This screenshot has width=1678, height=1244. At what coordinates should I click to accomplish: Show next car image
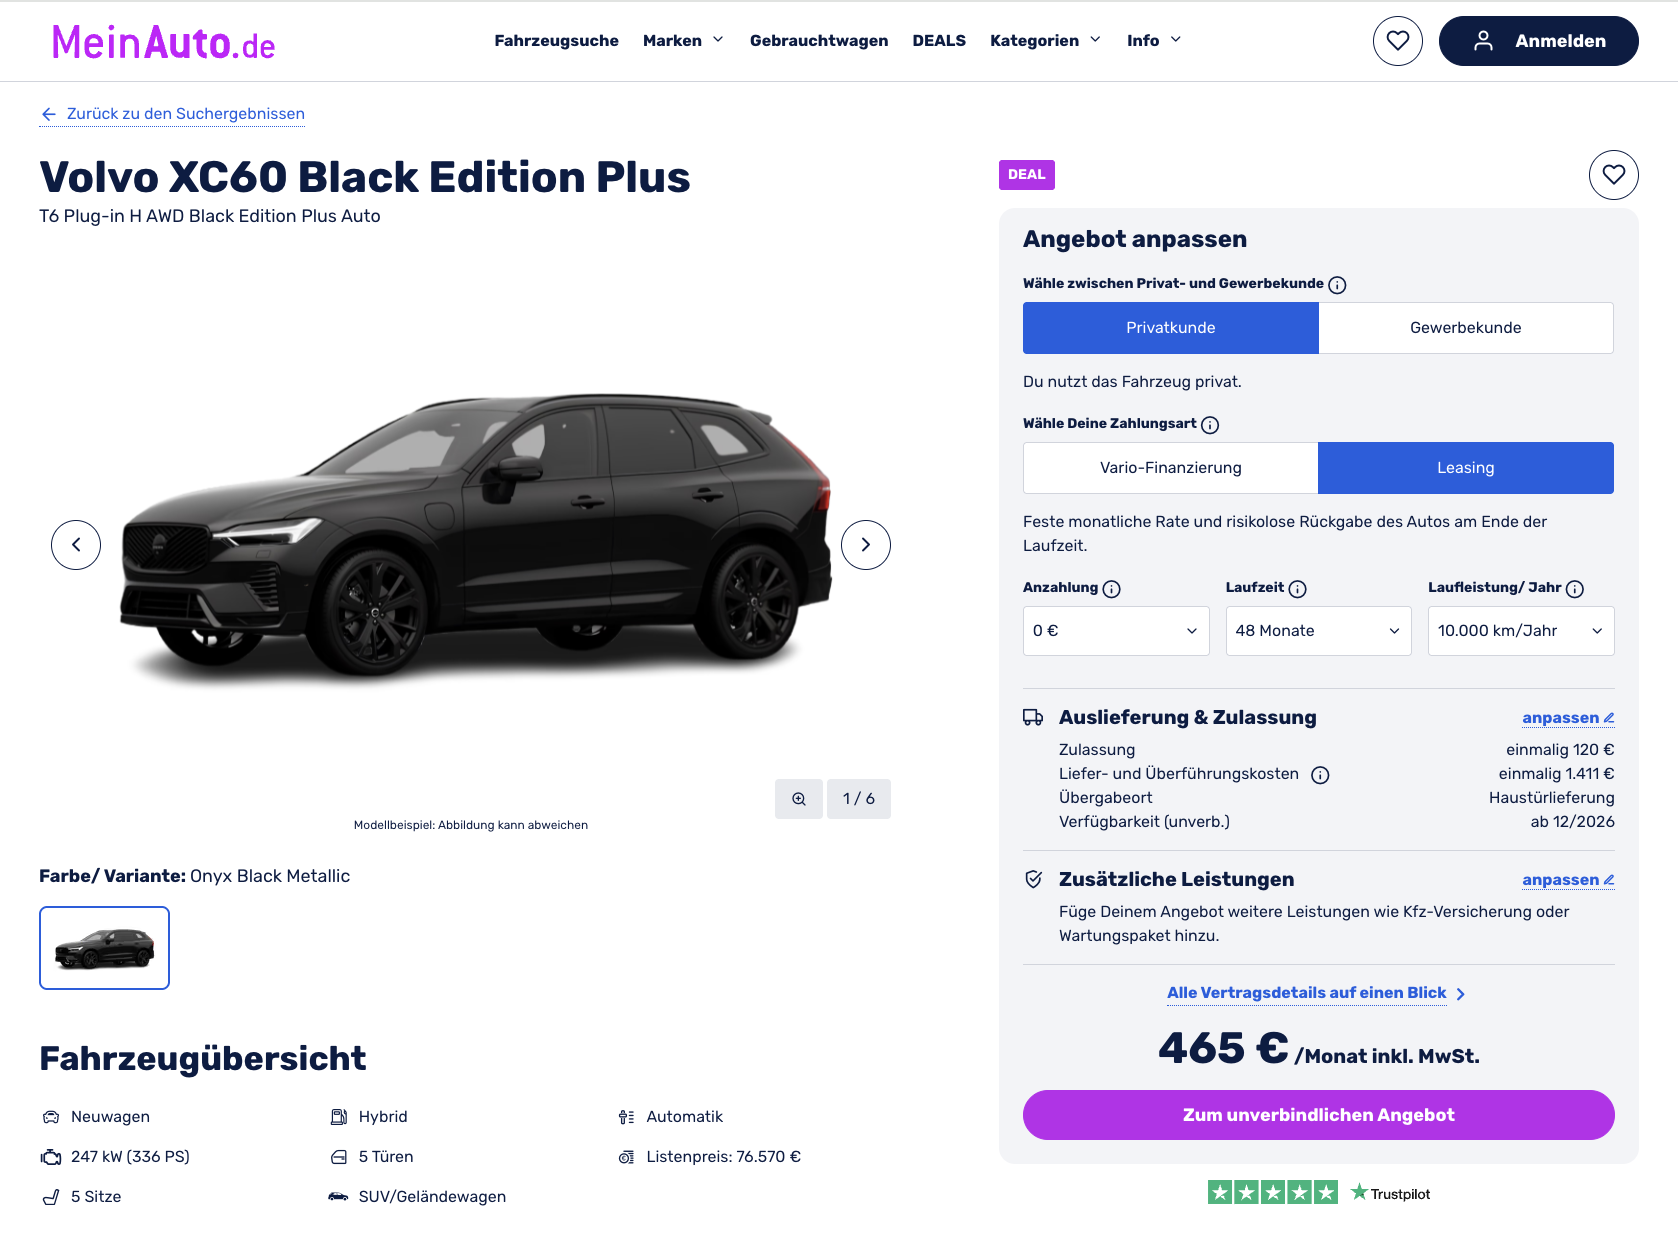point(865,545)
